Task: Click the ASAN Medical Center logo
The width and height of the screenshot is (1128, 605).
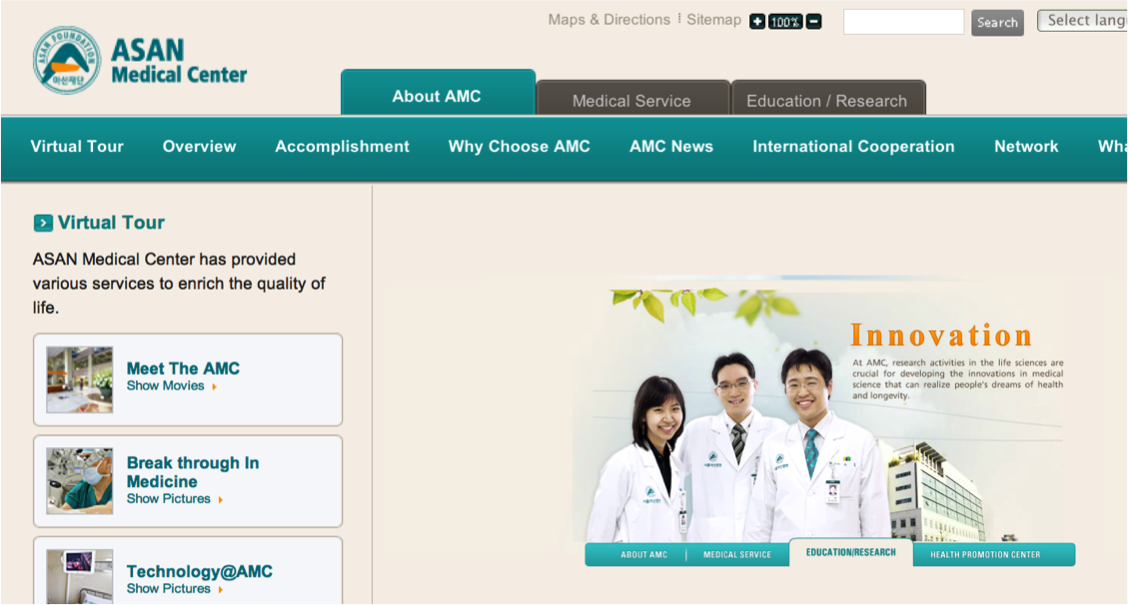Action: tap(140, 60)
